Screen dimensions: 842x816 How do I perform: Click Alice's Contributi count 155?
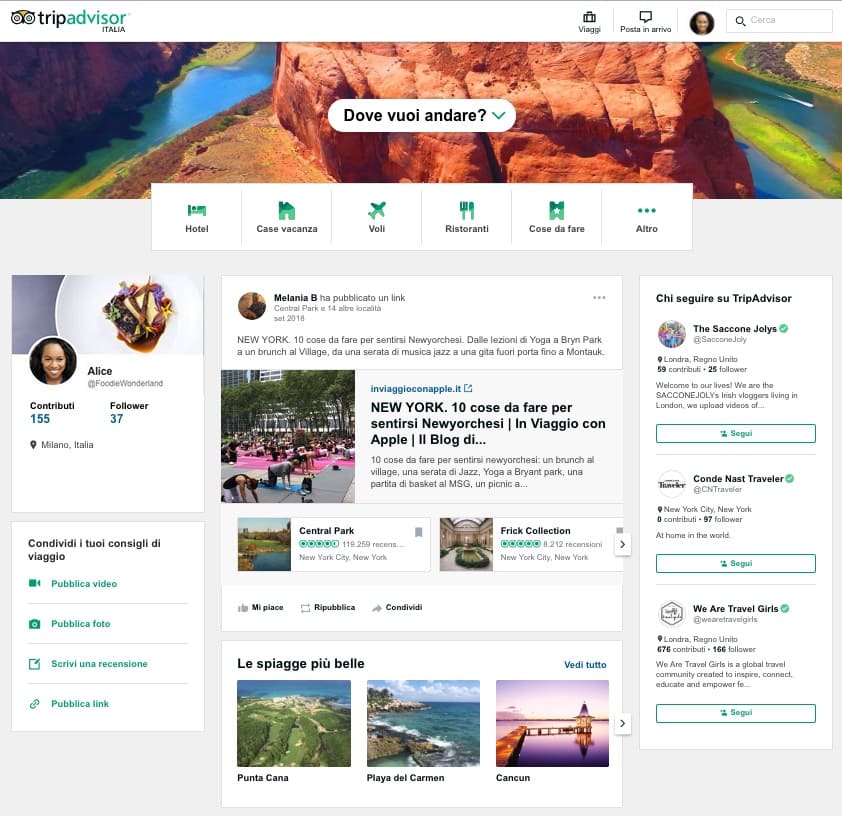coord(40,419)
